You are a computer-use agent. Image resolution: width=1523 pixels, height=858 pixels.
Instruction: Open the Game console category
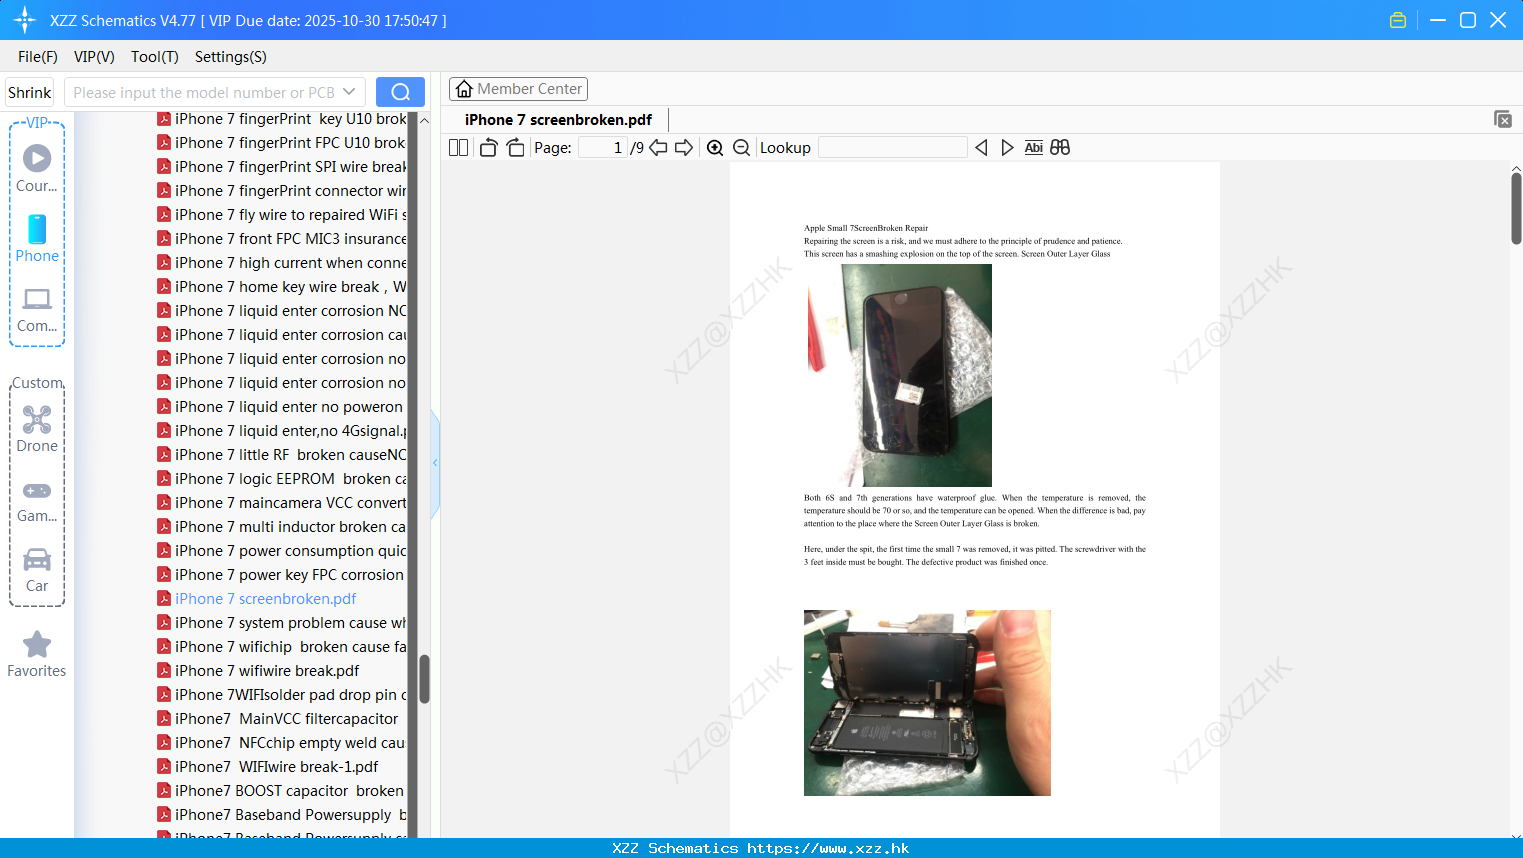(37, 500)
